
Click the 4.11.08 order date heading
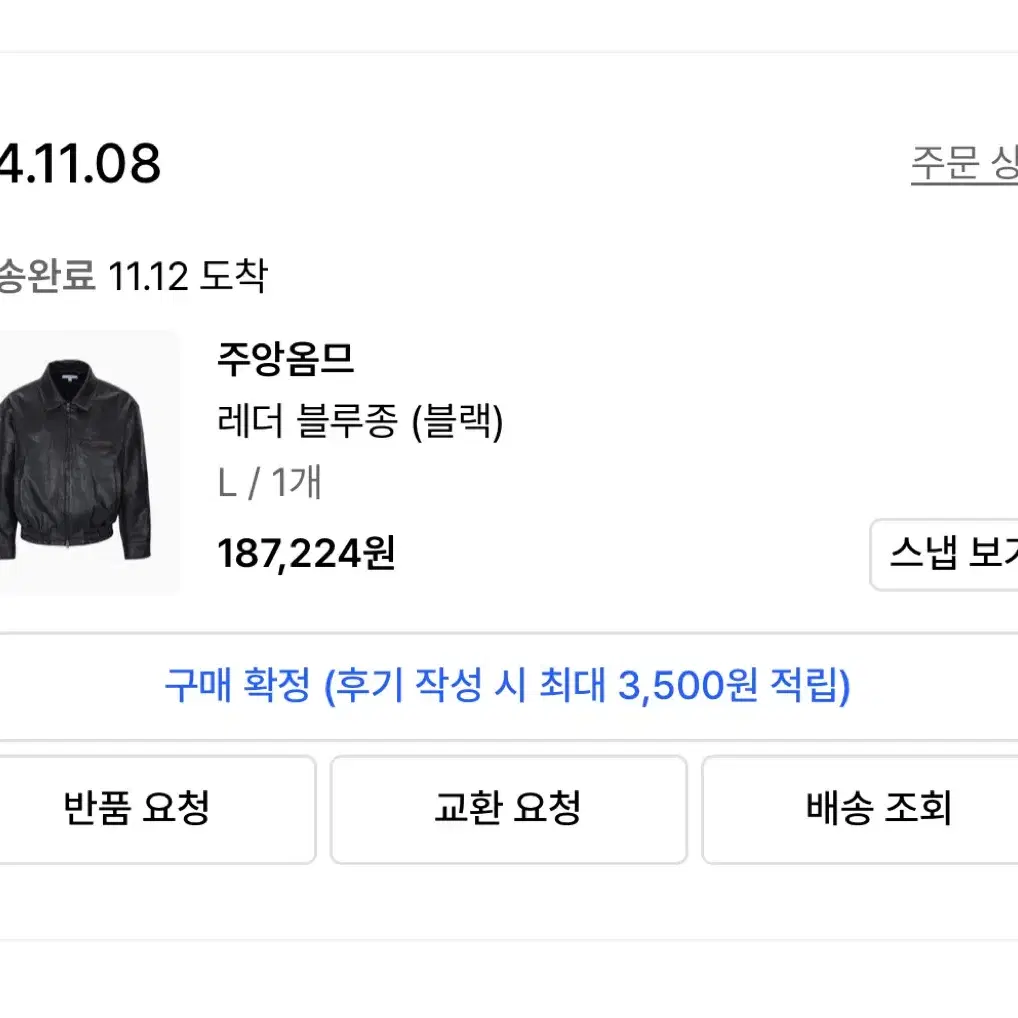[80, 164]
